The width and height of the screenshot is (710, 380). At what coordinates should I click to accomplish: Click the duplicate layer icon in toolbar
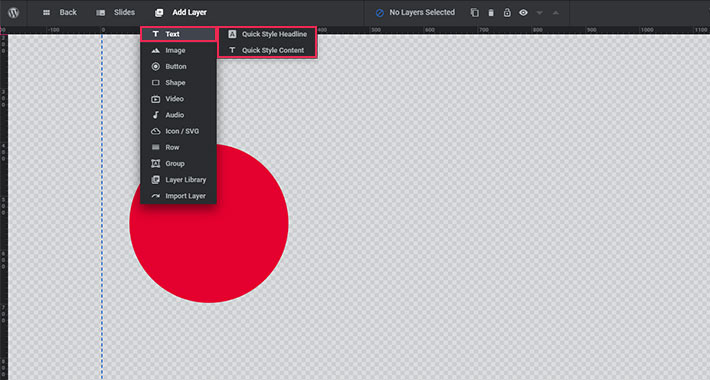tap(475, 13)
